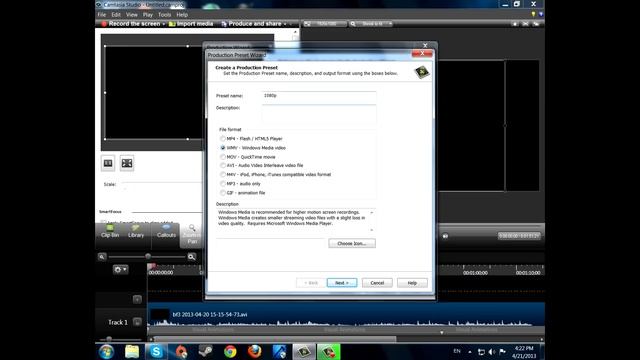Viewport: 640px width, 360px height.
Task: Click the timeline playhead at 00:00:00;00
Action: point(151,267)
